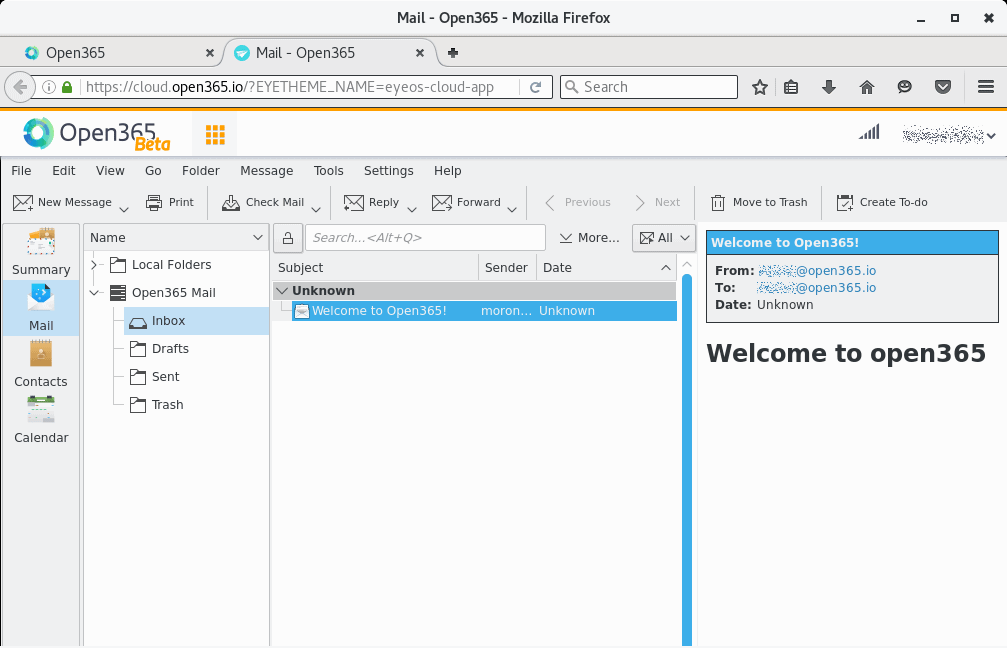
Task: Click the Open365 apps grid icon
Action: click(214, 134)
